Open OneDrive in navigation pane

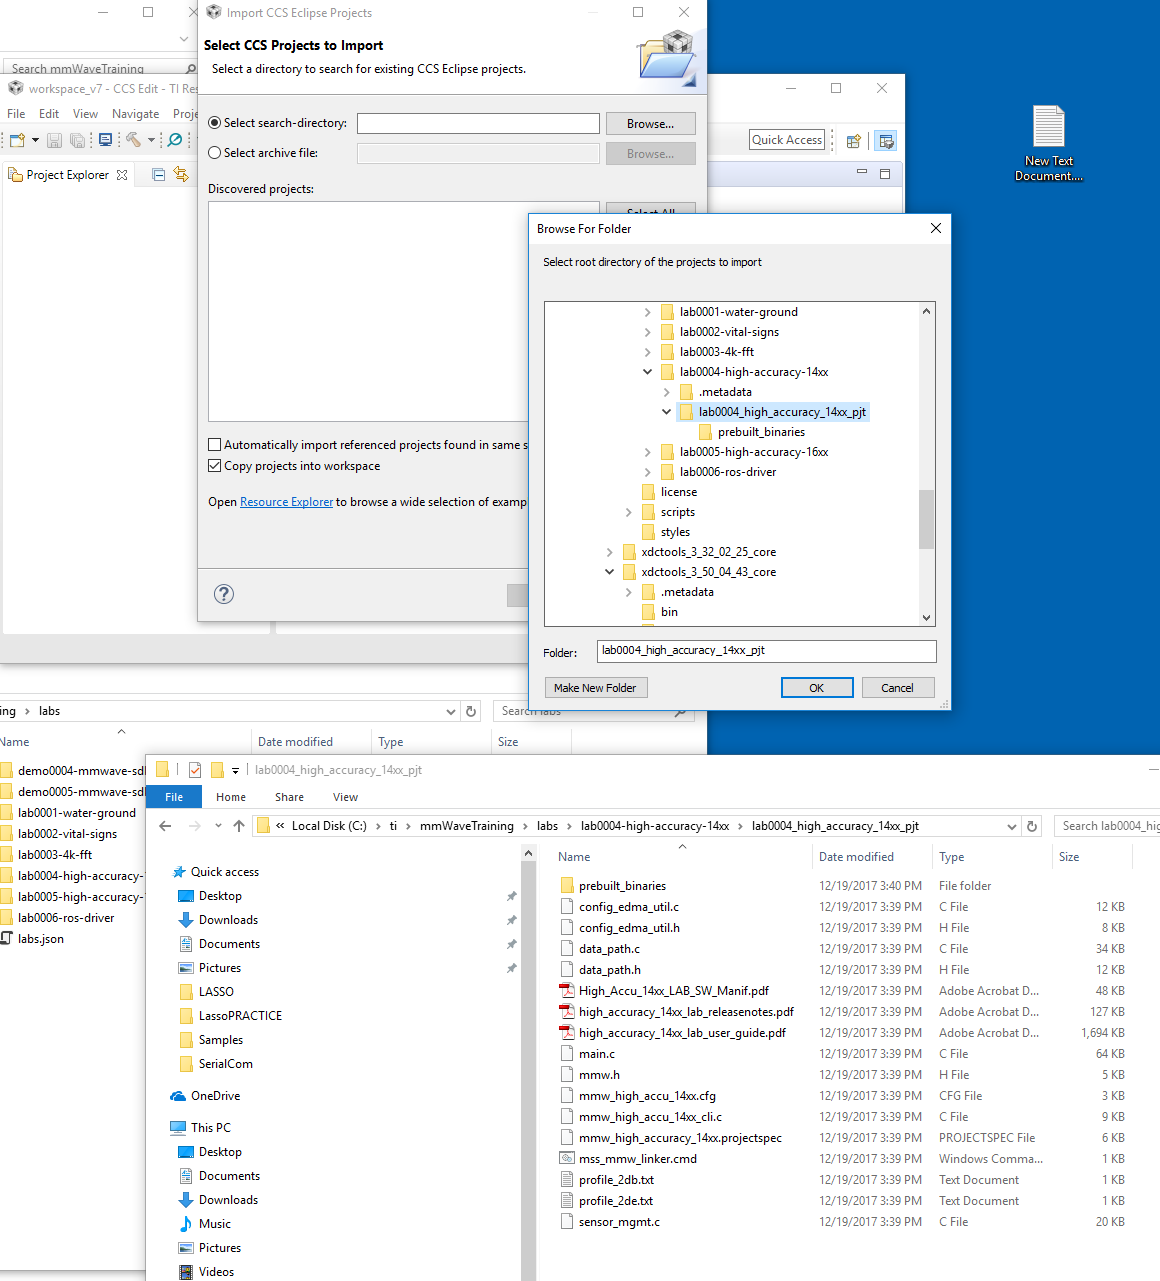pyautogui.click(x=215, y=1096)
